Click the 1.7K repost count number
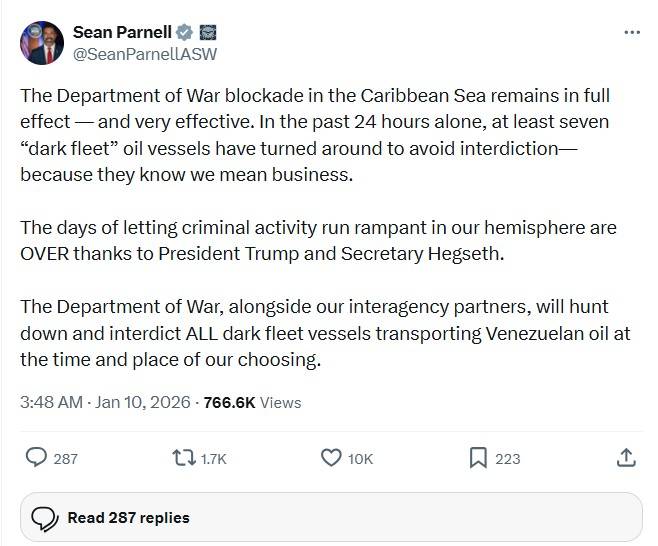This screenshot has height=546, width=658. click(214, 458)
